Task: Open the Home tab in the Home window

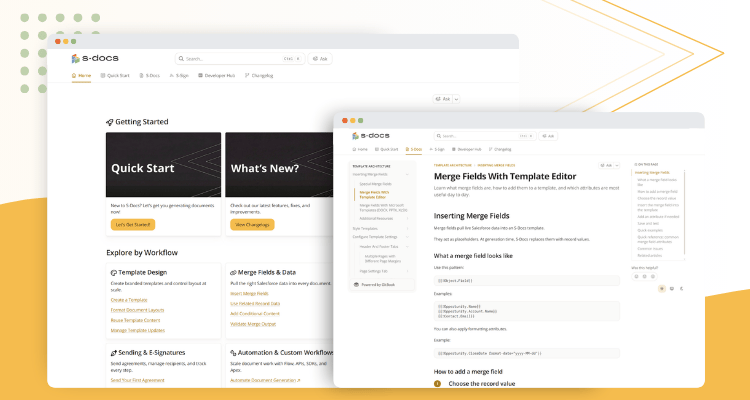Action: [x=81, y=76]
